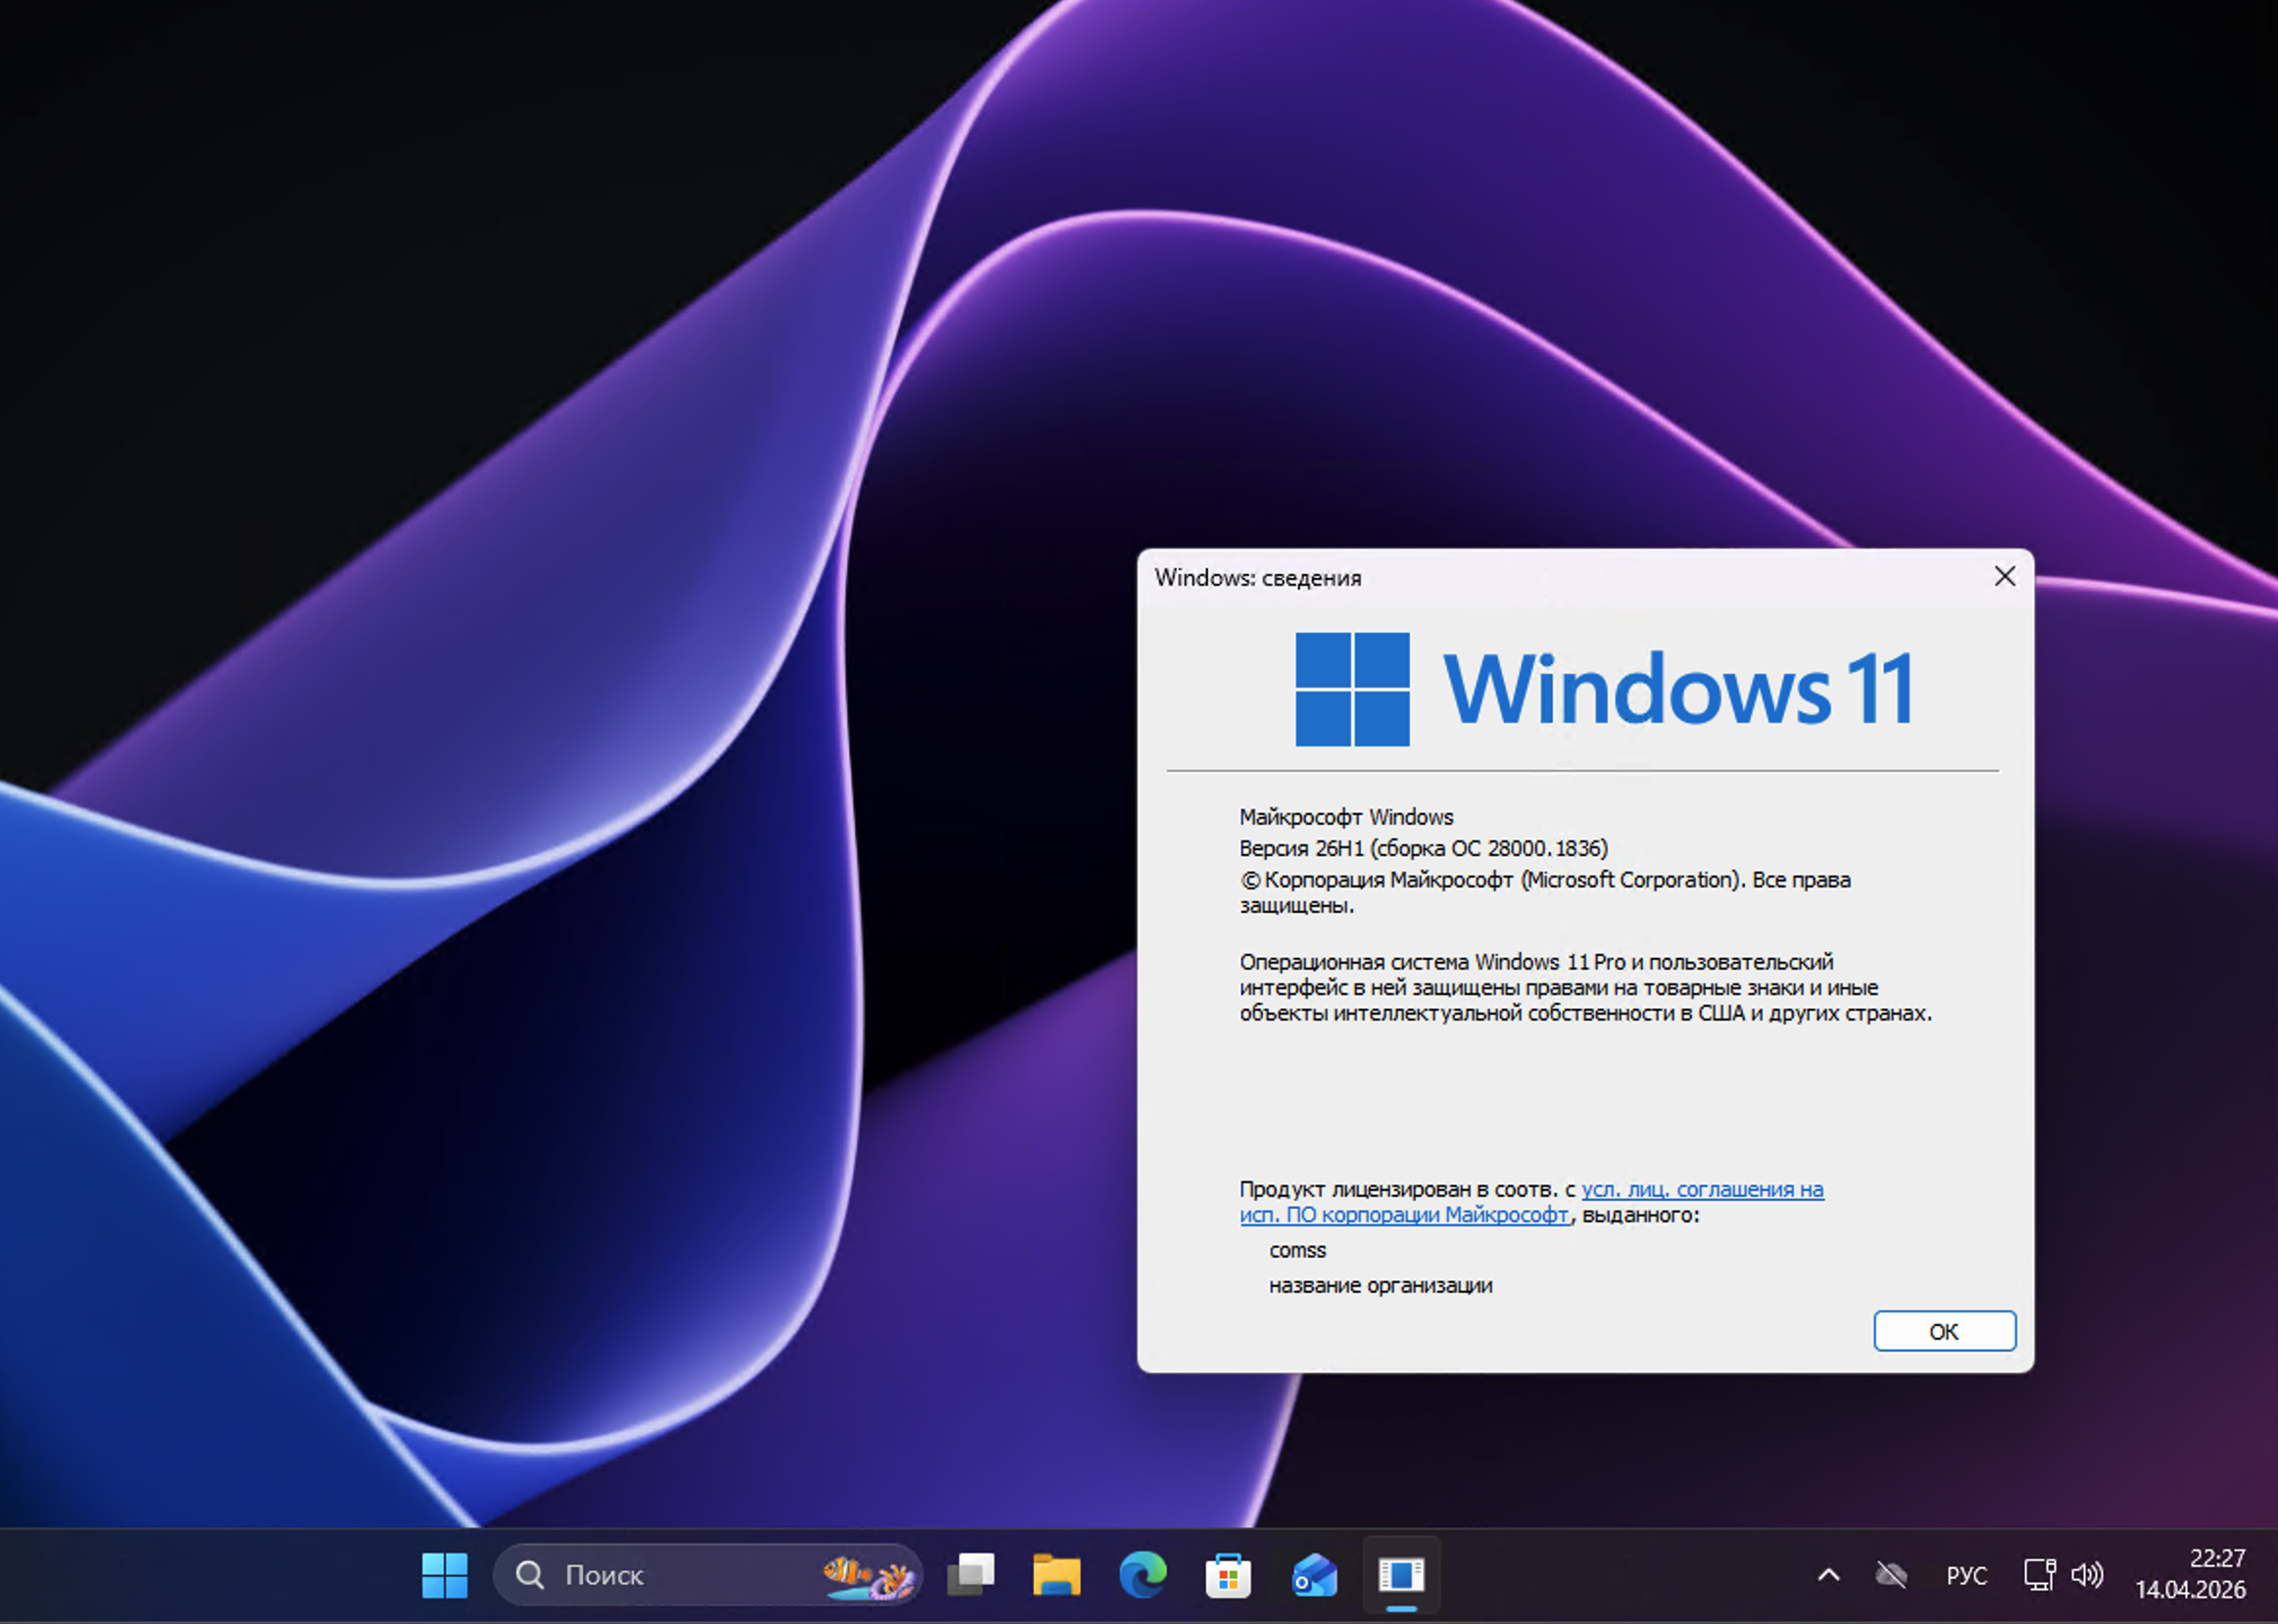Open the volume control in system tray
2278x1624 pixels.
2090,1573
